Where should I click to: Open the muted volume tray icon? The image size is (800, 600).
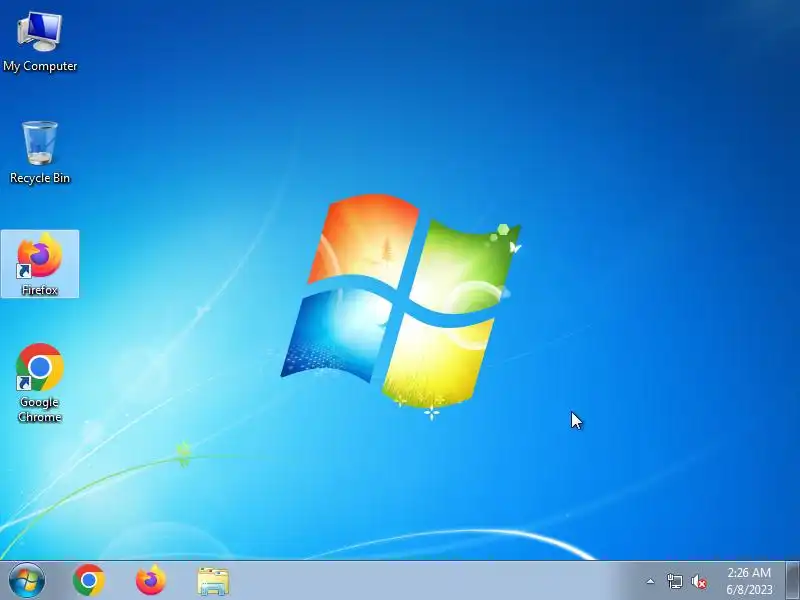[x=699, y=581]
